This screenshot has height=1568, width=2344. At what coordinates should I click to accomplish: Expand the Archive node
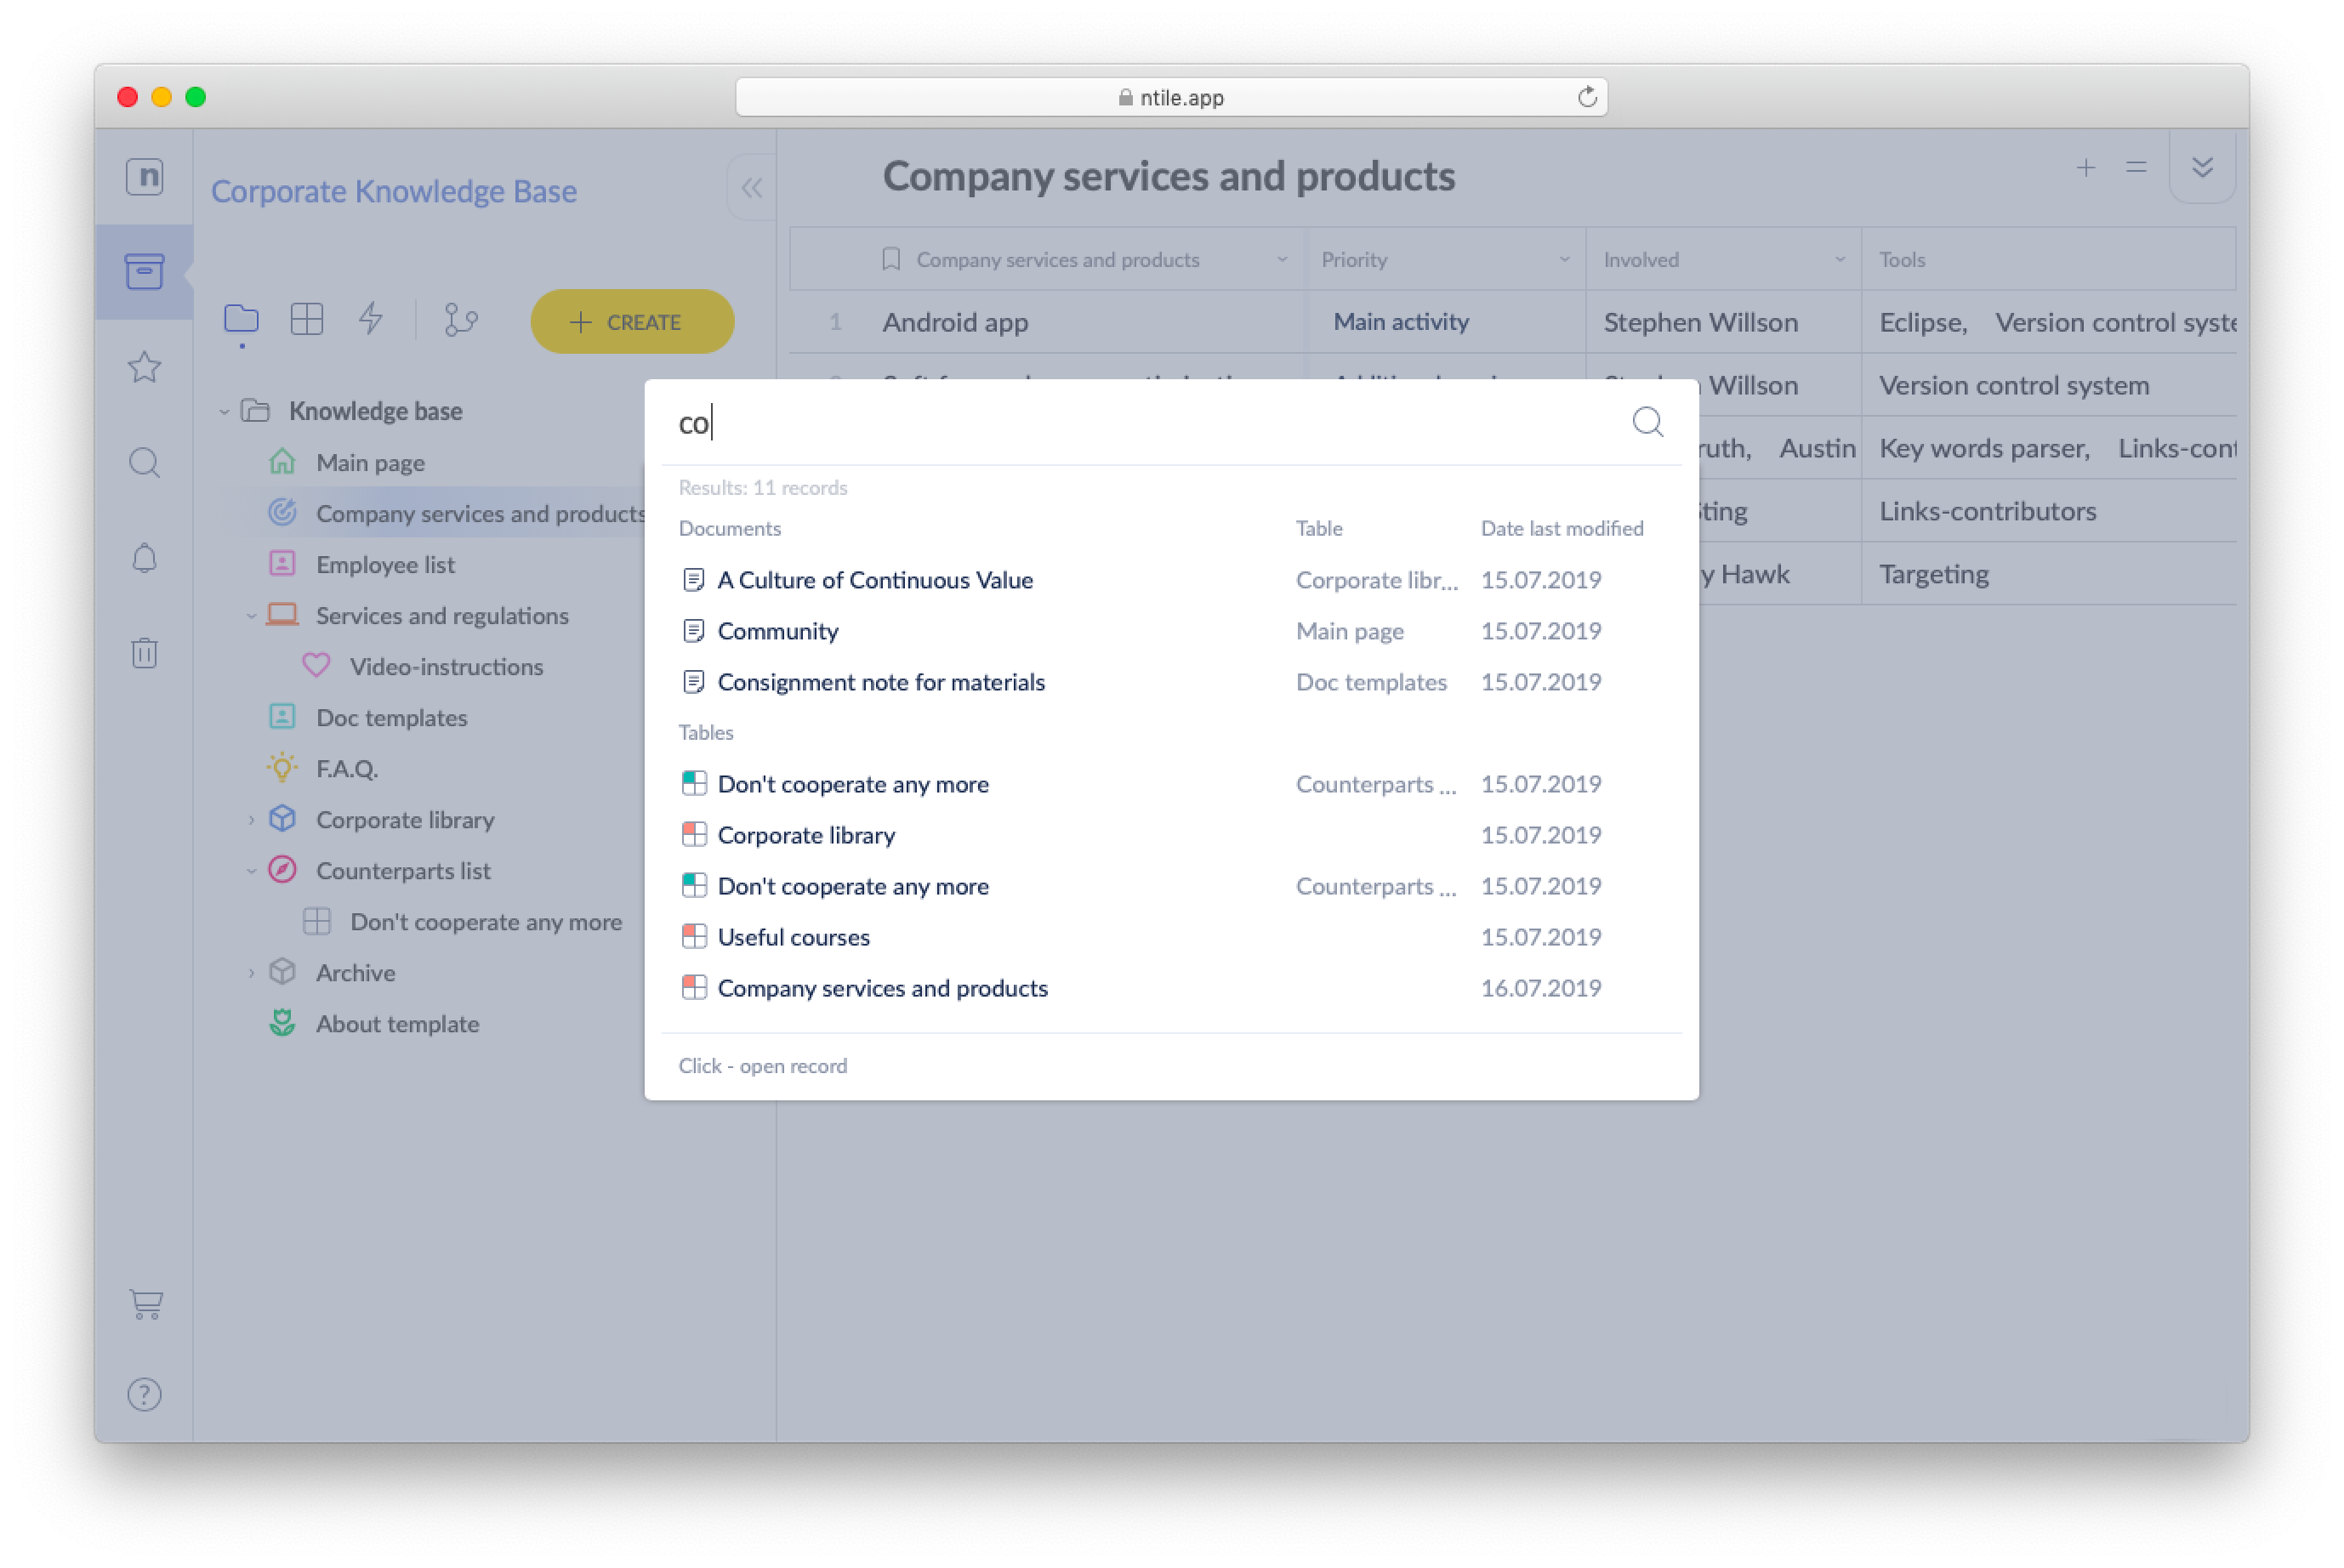tap(251, 973)
